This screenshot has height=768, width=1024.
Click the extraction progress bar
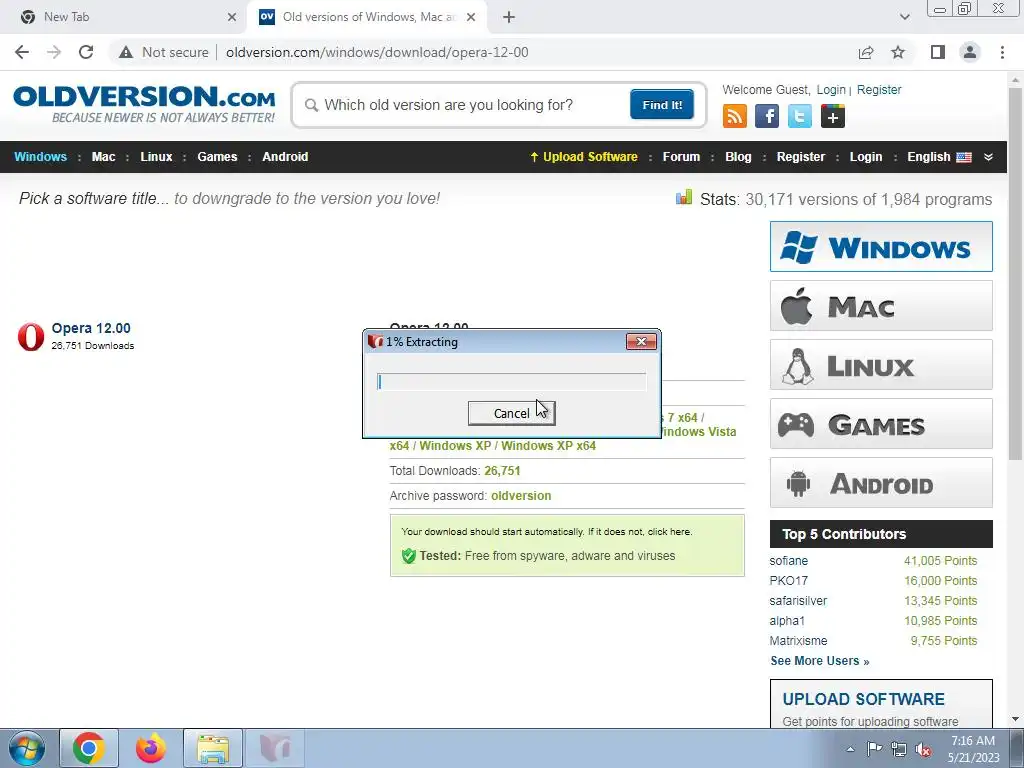511,382
